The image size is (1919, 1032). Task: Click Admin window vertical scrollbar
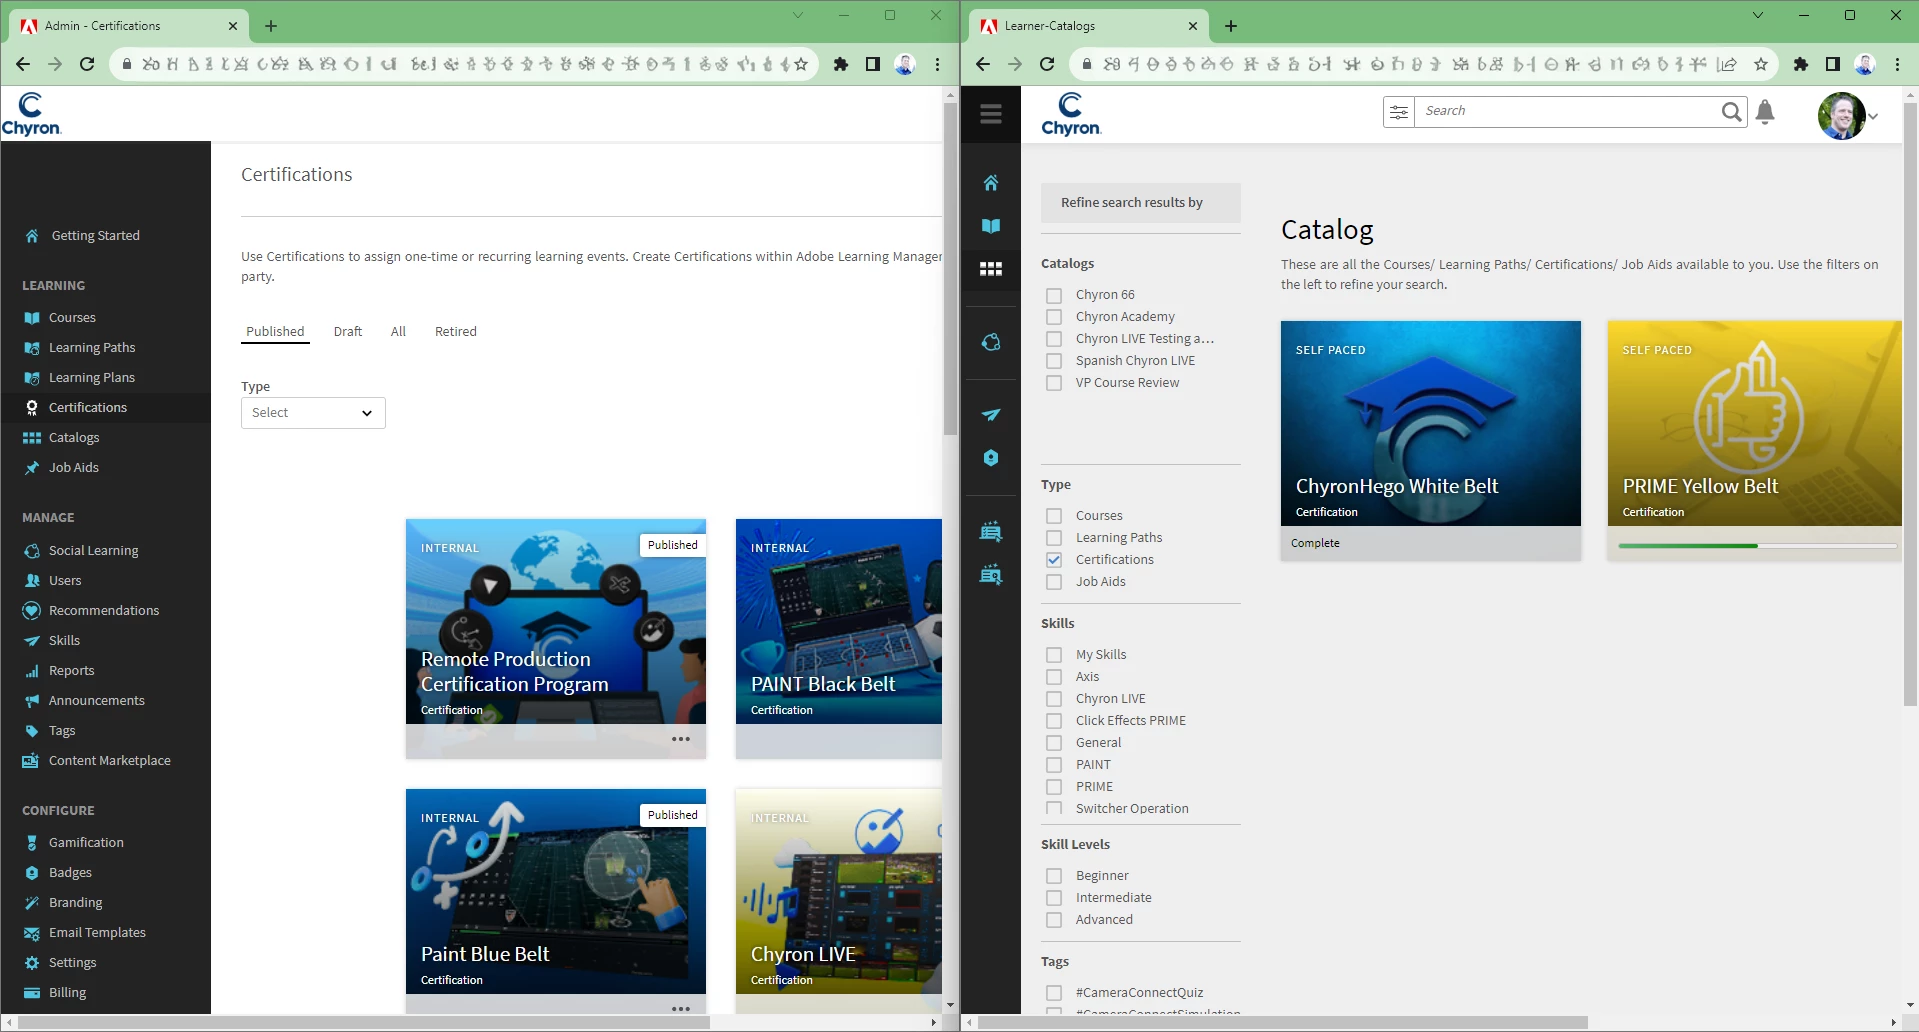950,268
